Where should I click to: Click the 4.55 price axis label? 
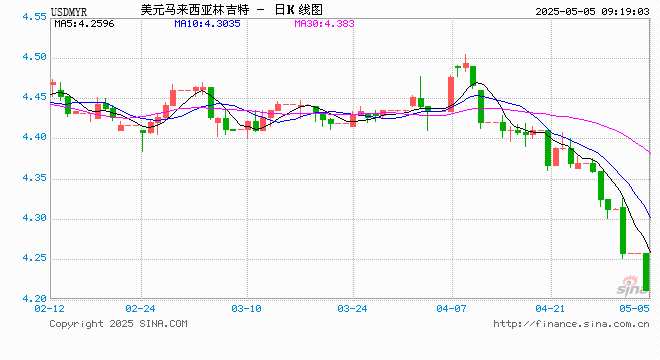[x=35, y=17]
